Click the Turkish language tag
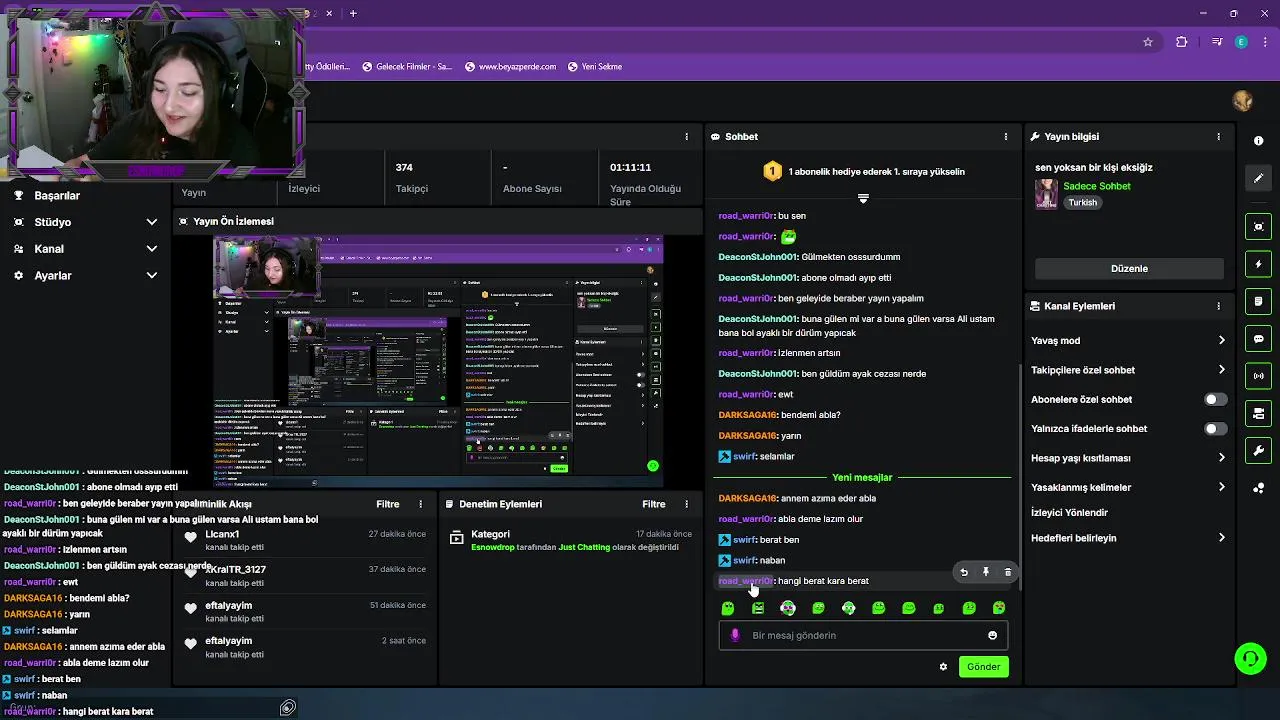 [1082, 203]
